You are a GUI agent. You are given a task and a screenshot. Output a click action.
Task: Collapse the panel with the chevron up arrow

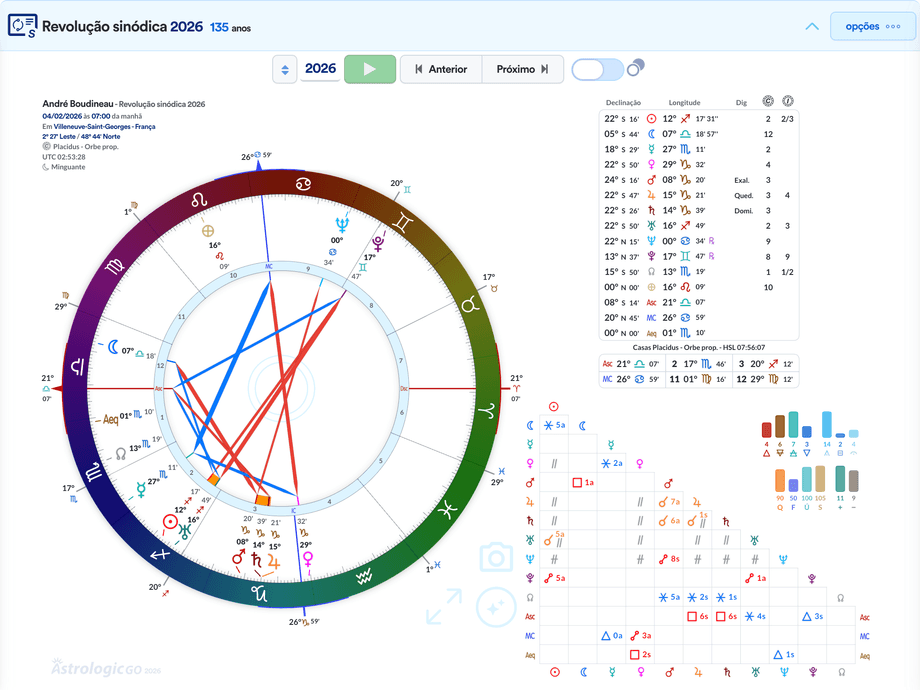[x=812, y=26]
